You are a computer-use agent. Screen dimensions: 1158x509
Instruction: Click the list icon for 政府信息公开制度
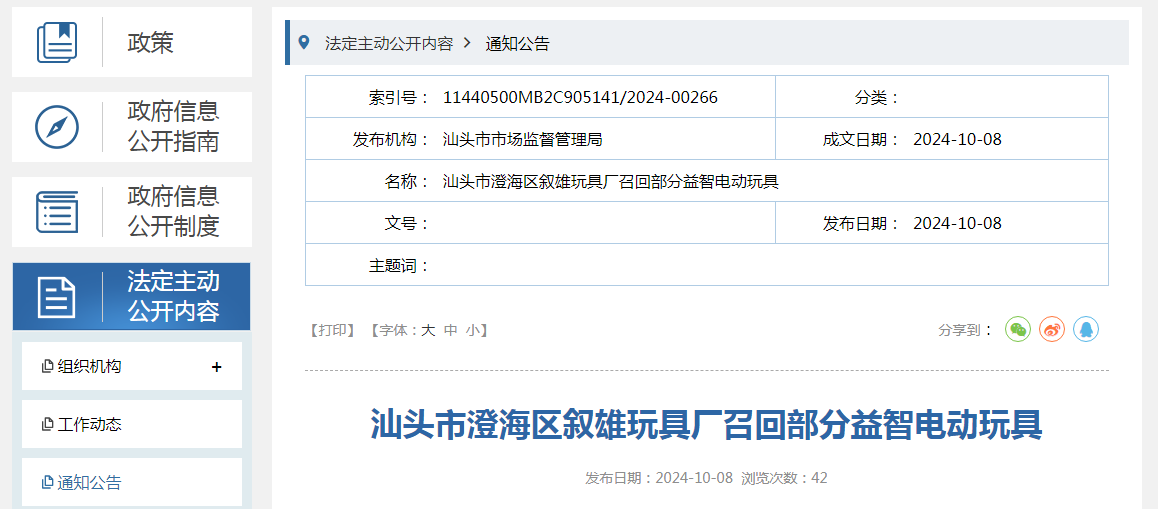pyautogui.click(x=57, y=212)
